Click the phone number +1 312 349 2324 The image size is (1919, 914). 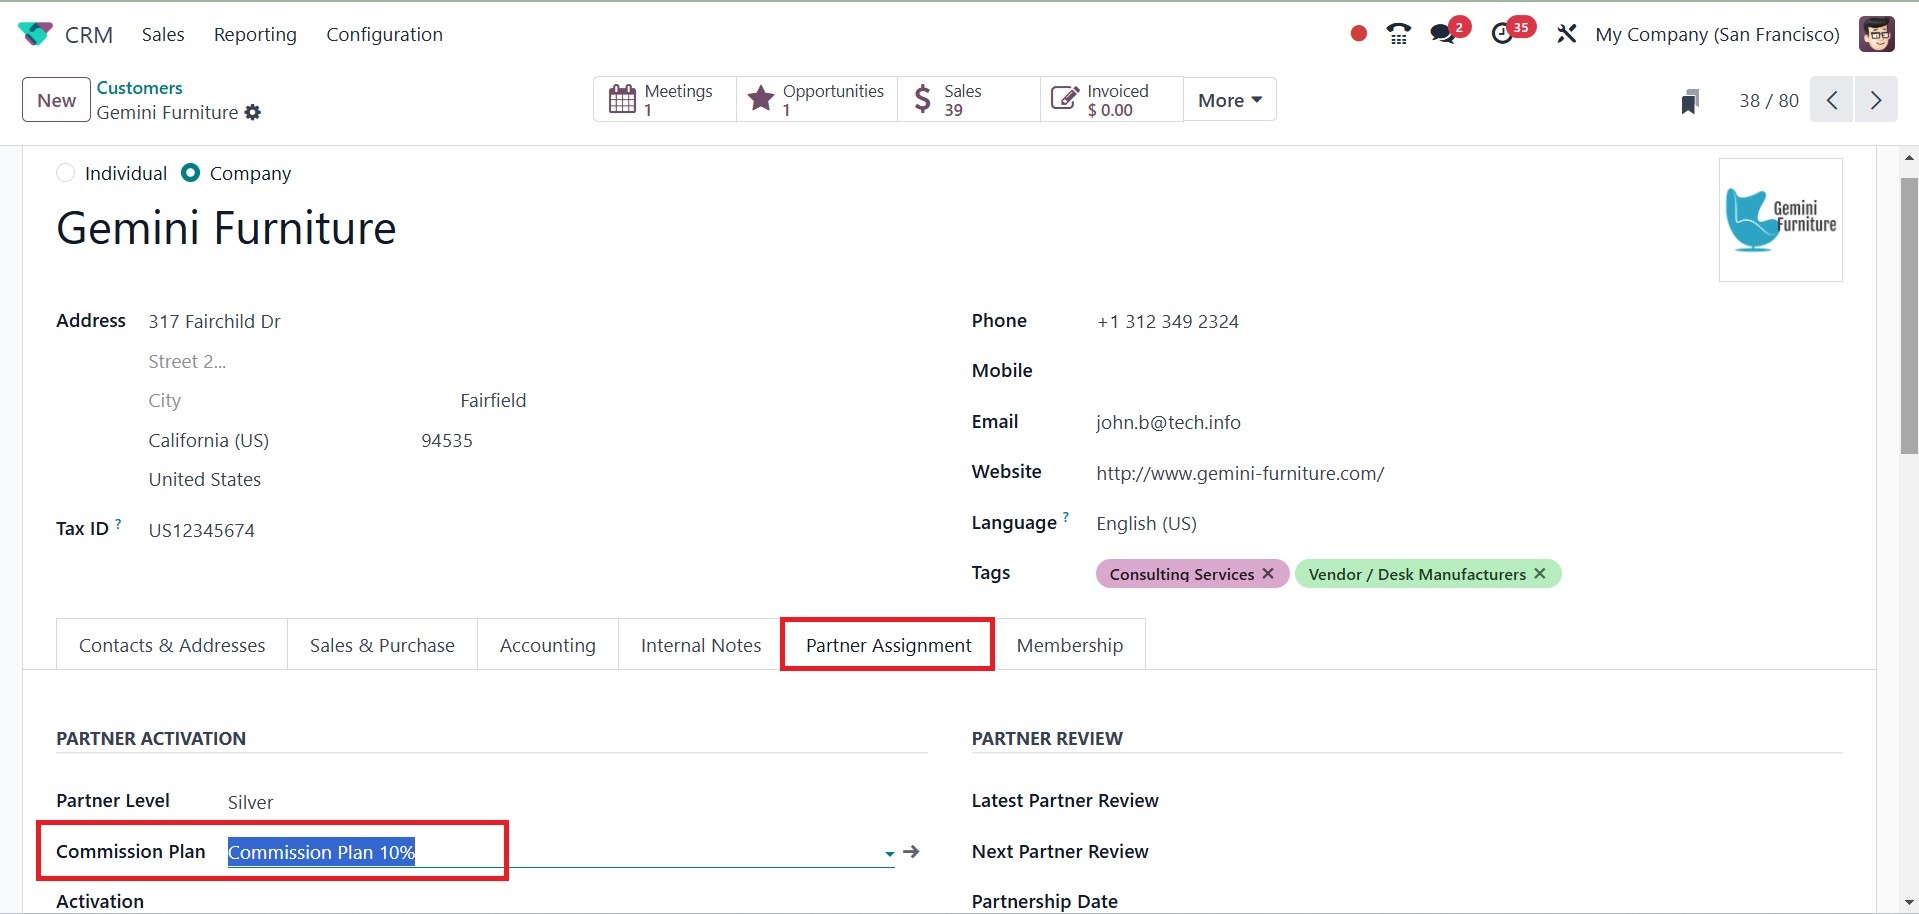[x=1168, y=322]
